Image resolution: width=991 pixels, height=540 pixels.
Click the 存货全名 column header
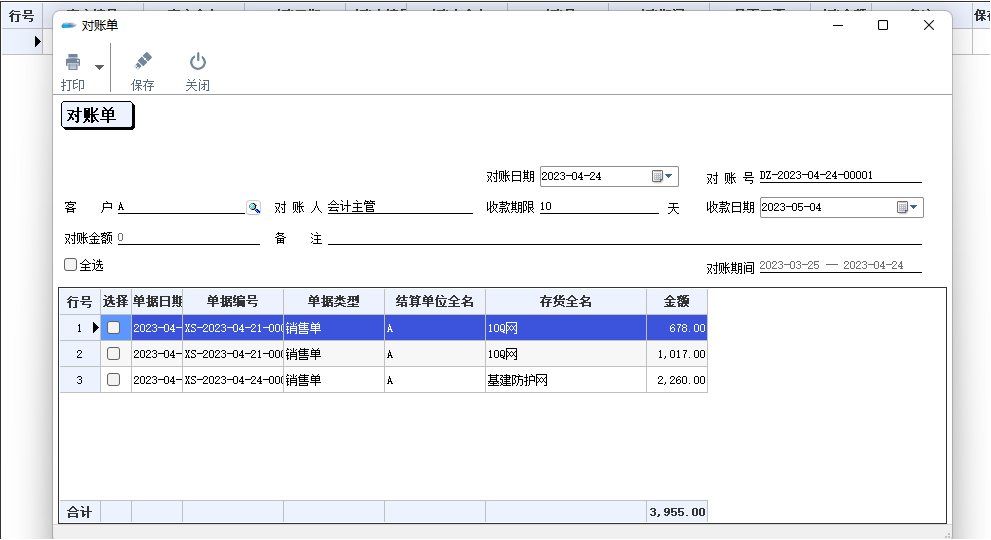(566, 302)
